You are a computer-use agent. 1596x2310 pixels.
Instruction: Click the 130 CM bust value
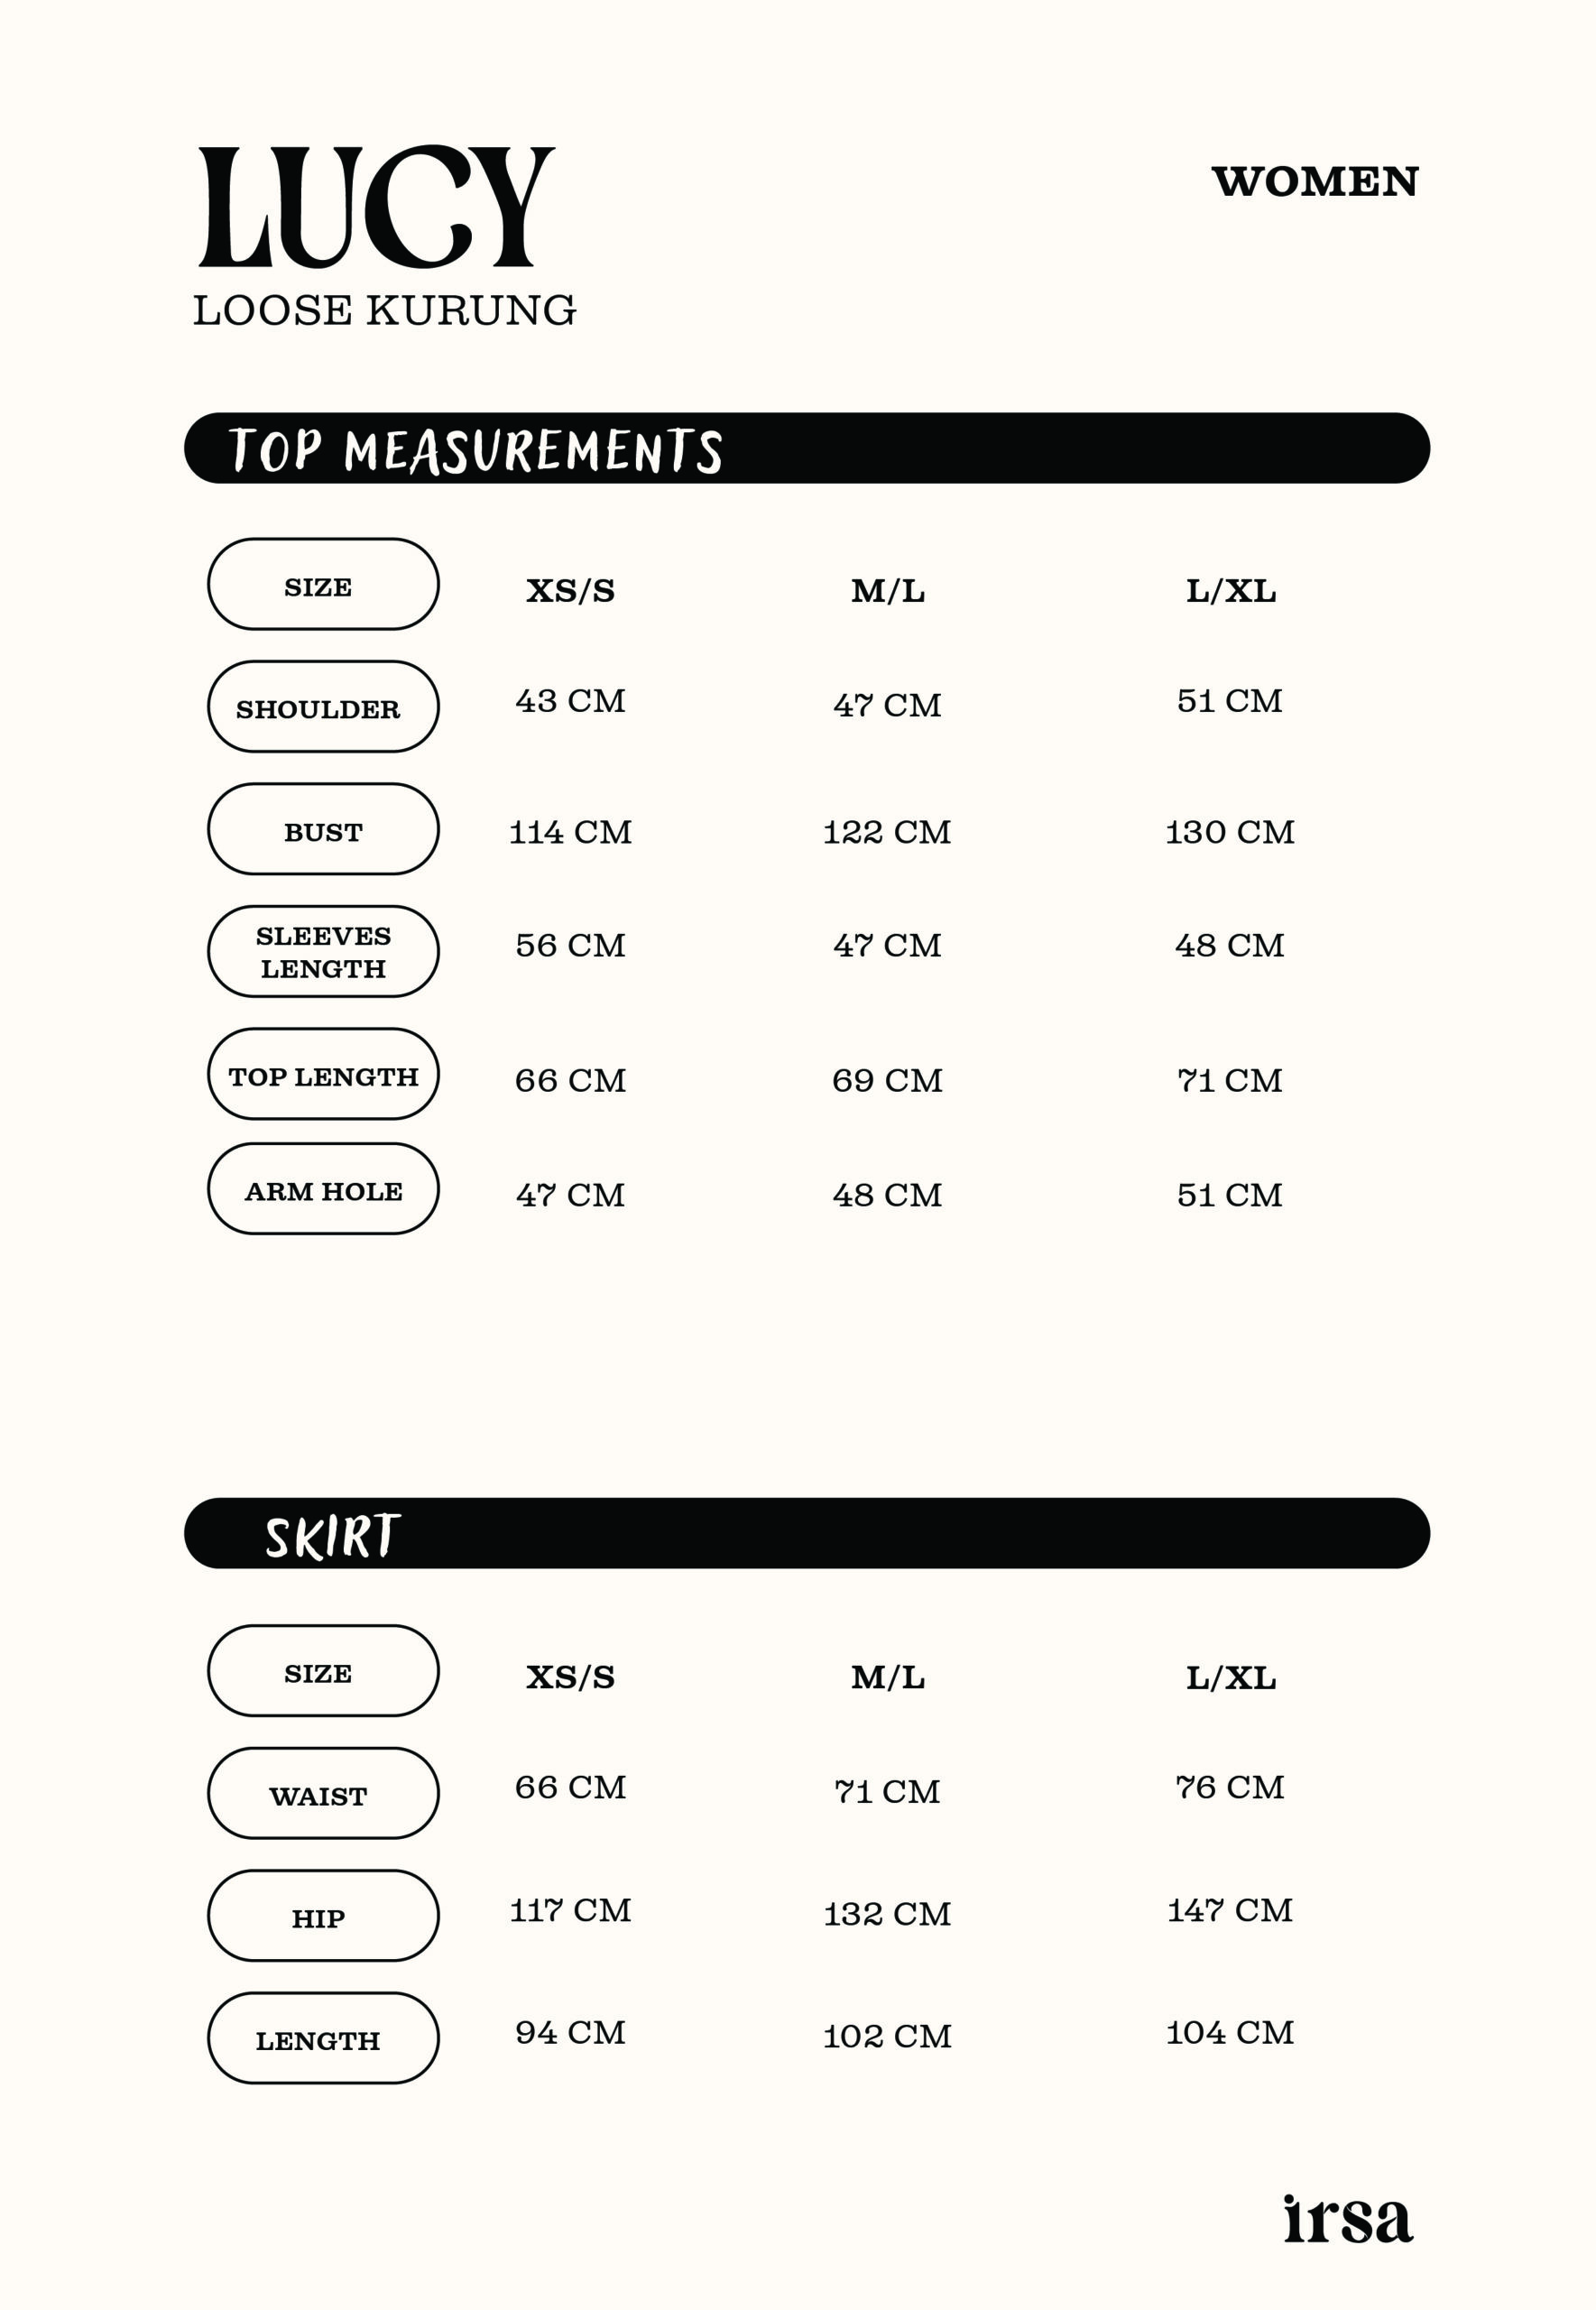coord(1229,832)
